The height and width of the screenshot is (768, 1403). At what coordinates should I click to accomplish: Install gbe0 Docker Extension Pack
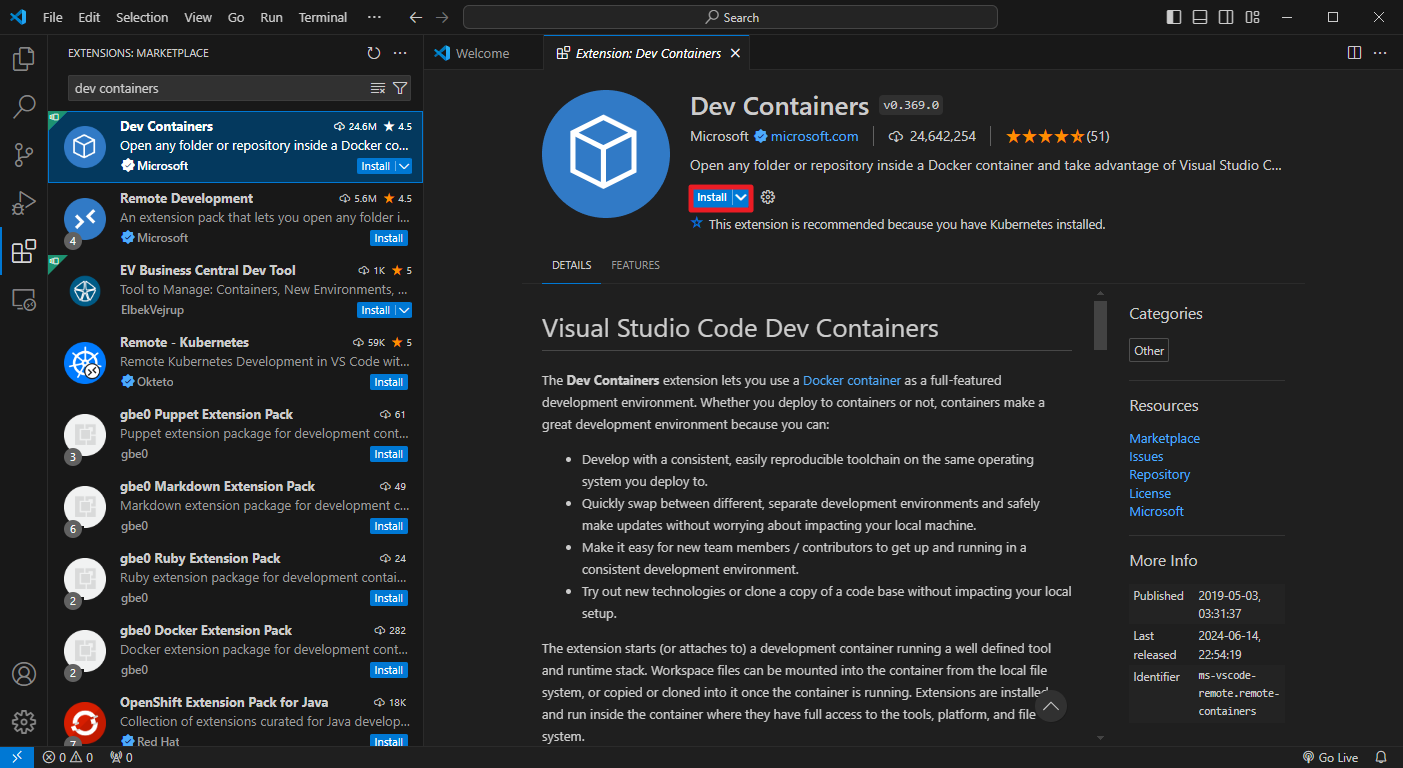coord(389,670)
